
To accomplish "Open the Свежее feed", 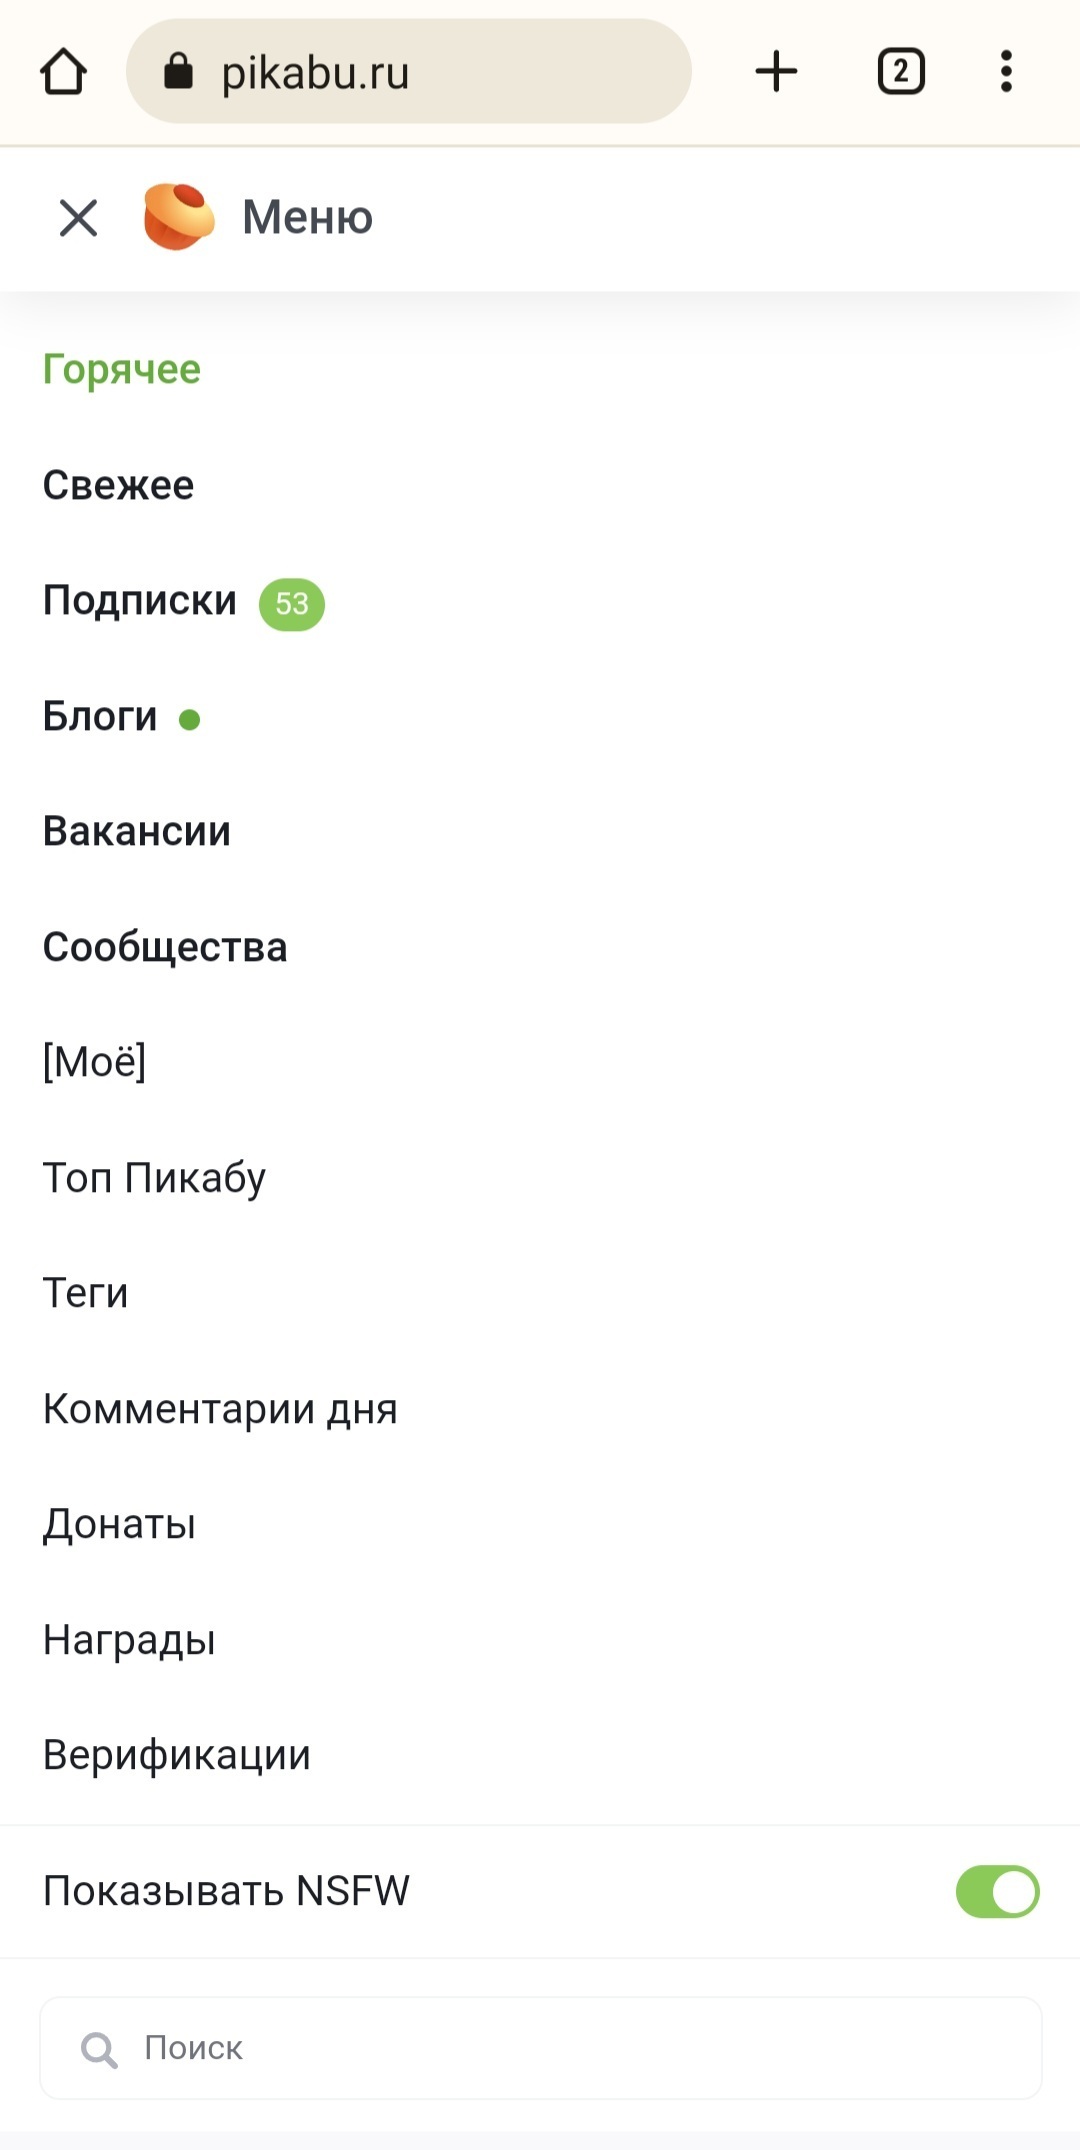I will 118,485.
